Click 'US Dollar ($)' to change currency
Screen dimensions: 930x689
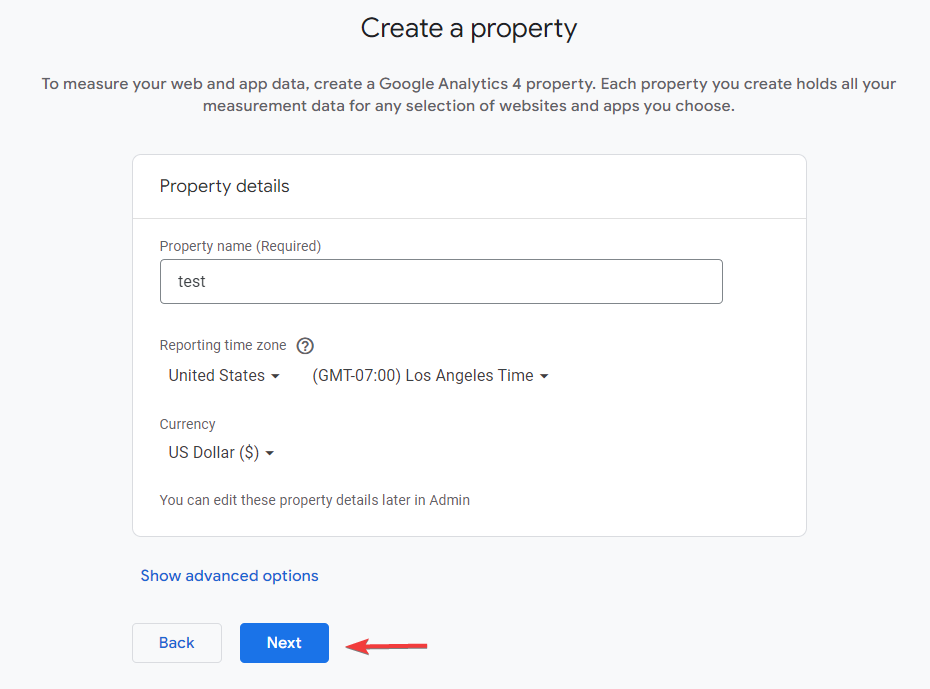[213, 452]
